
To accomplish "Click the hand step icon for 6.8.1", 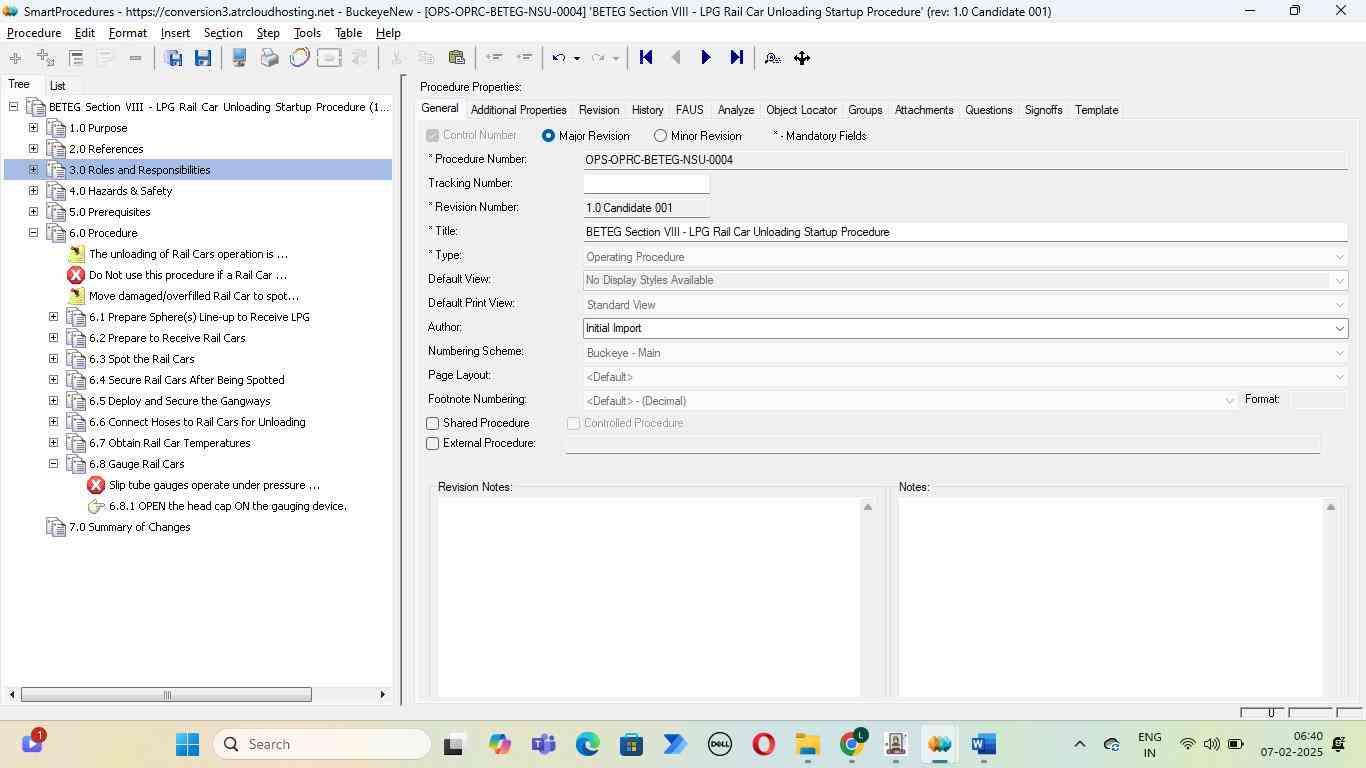I will (96, 506).
